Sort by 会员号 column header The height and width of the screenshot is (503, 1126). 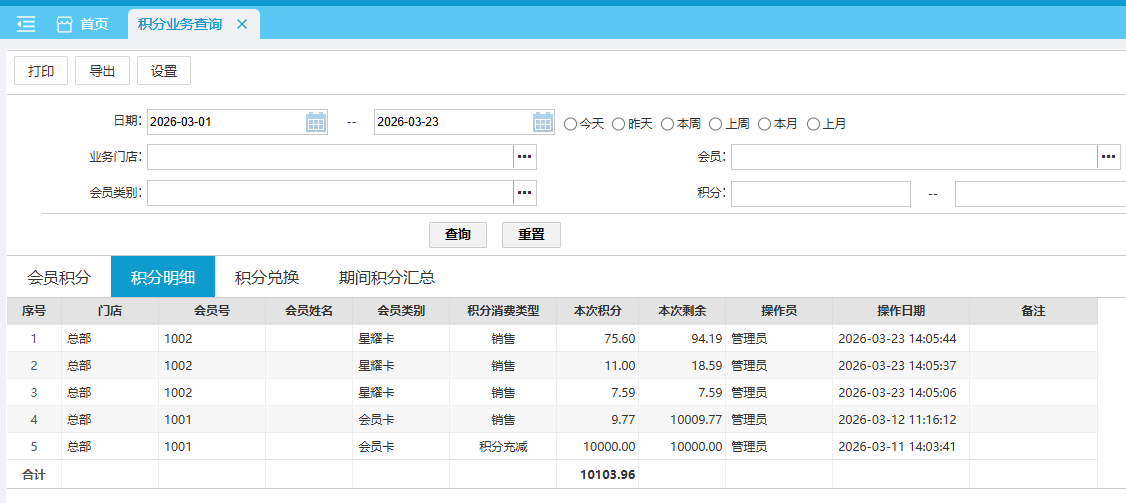pos(212,311)
